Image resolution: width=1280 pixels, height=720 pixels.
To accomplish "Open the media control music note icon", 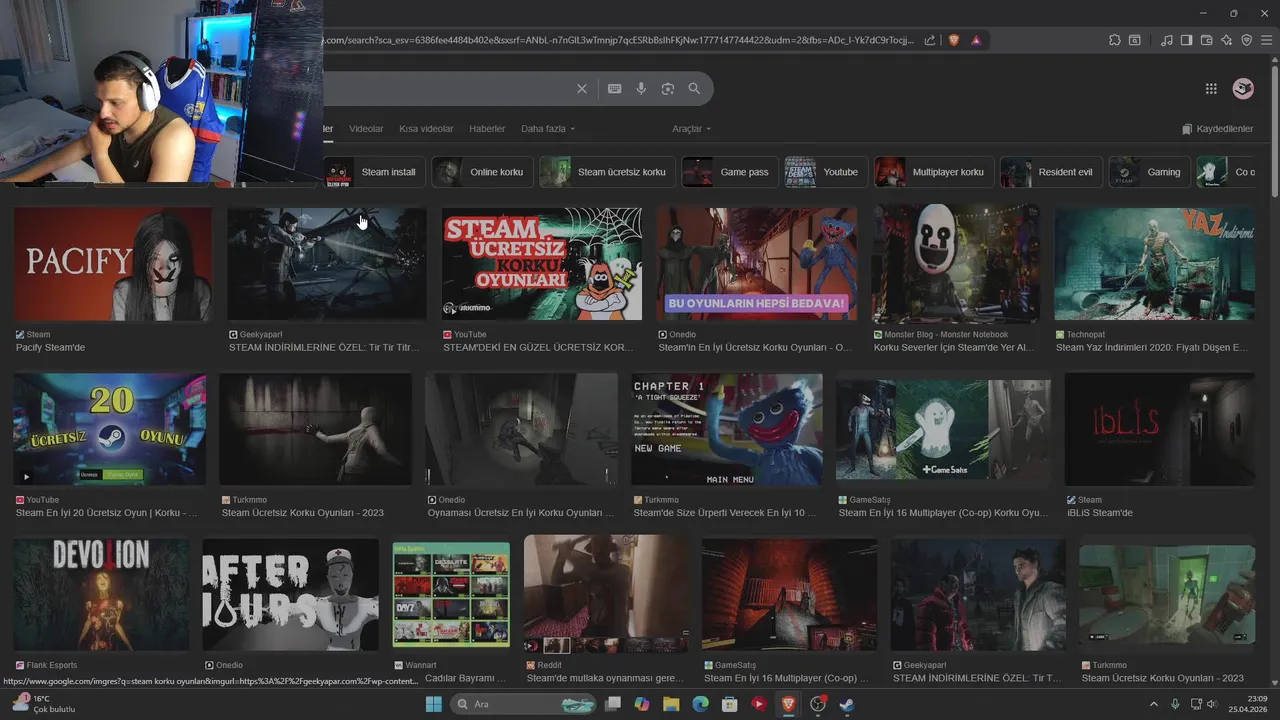I will (x=1167, y=40).
